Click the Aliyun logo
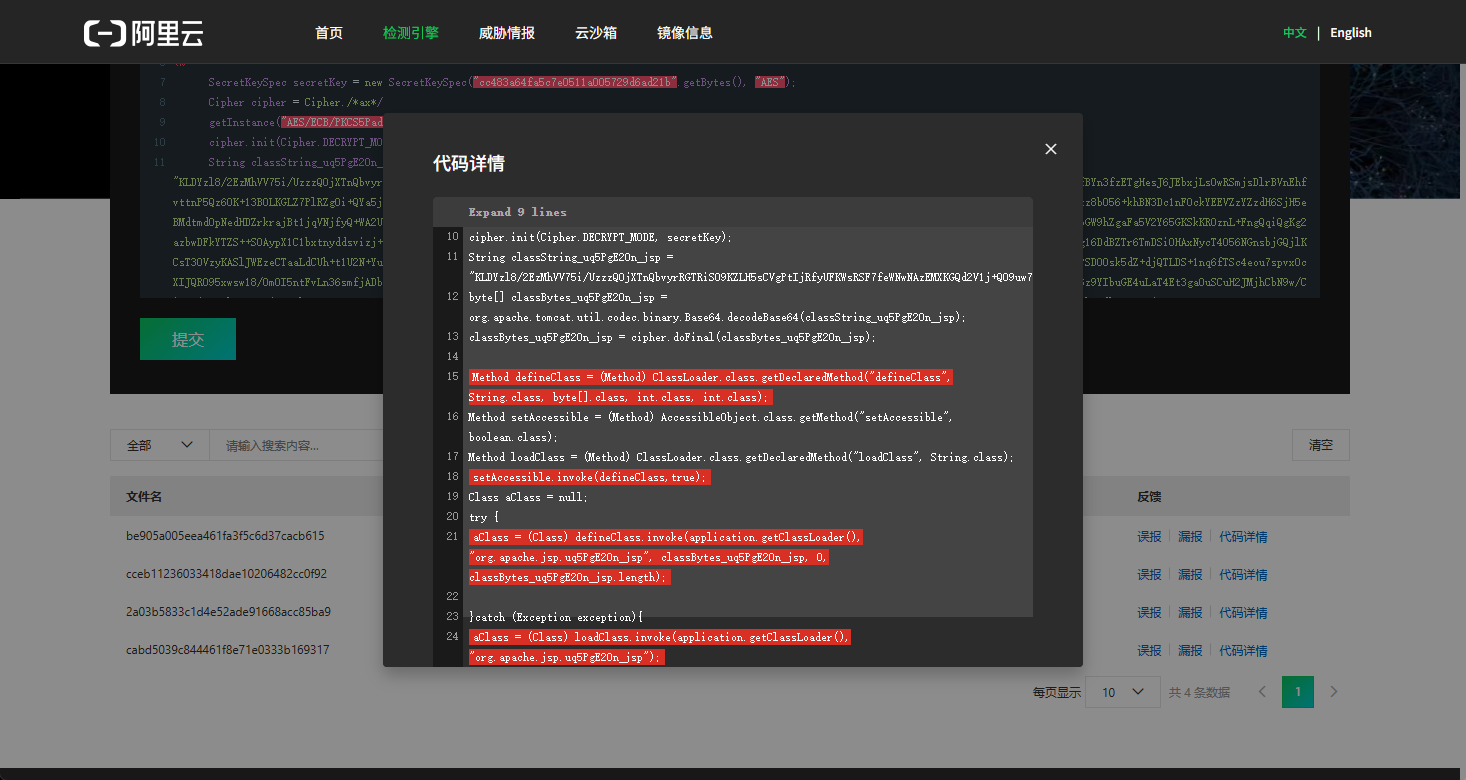 144,33
